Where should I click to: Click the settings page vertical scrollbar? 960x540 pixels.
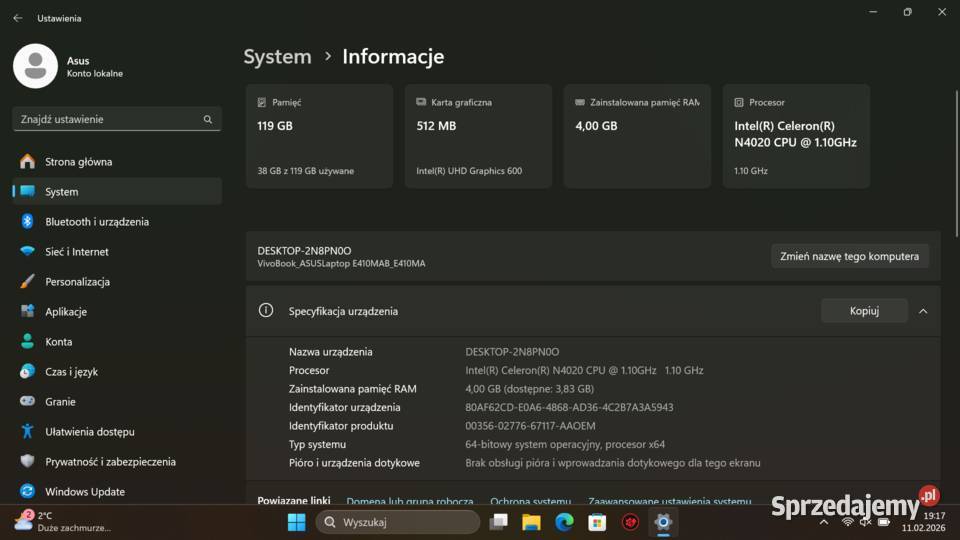click(x=956, y=163)
